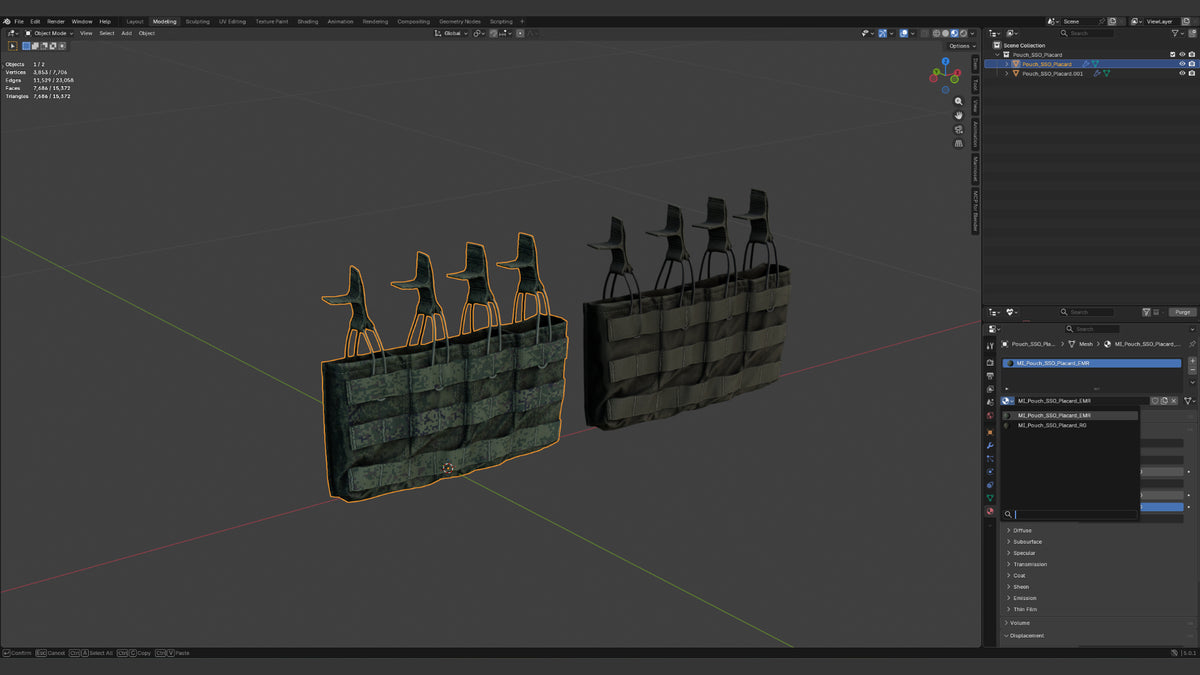Open the Render properties tab icon
Screen dimensions: 1200x675
click(x=990, y=362)
